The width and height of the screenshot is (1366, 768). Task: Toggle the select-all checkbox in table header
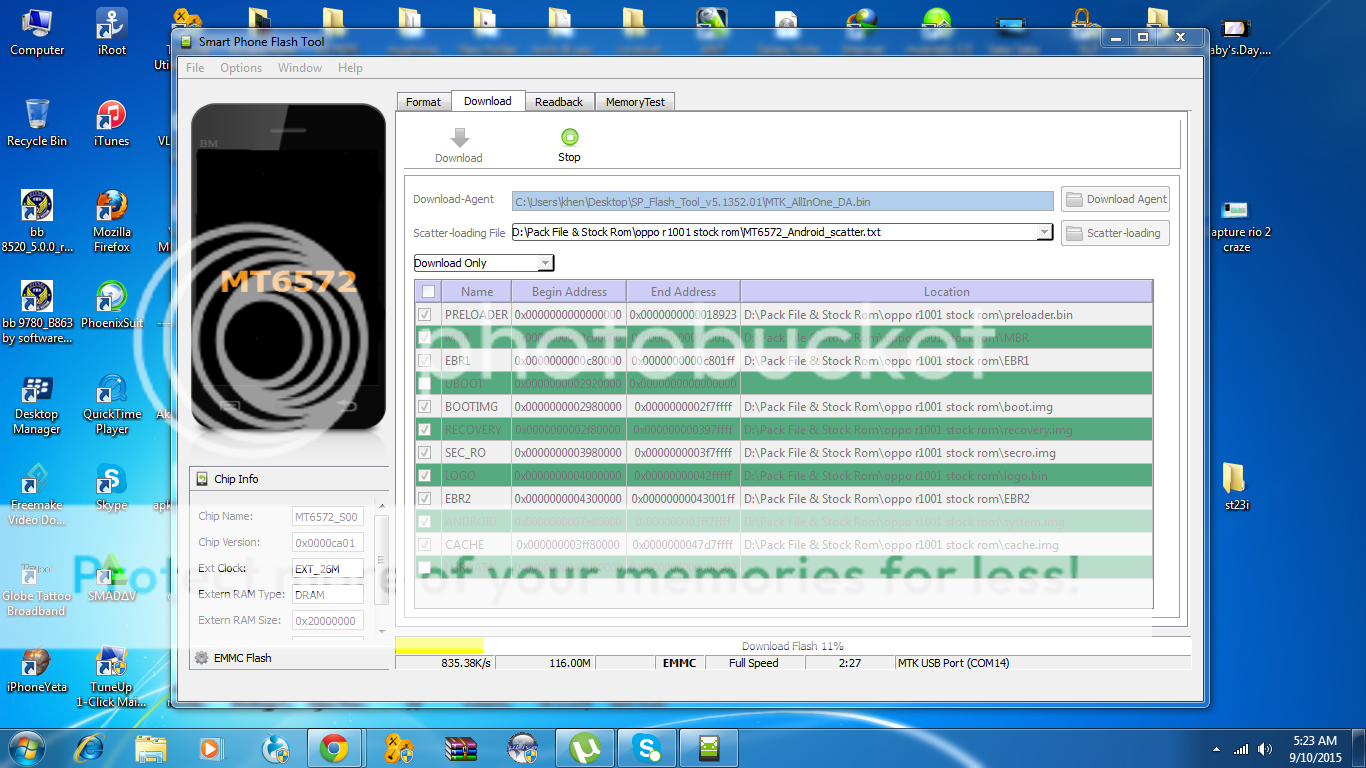pyautogui.click(x=428, y=292)
